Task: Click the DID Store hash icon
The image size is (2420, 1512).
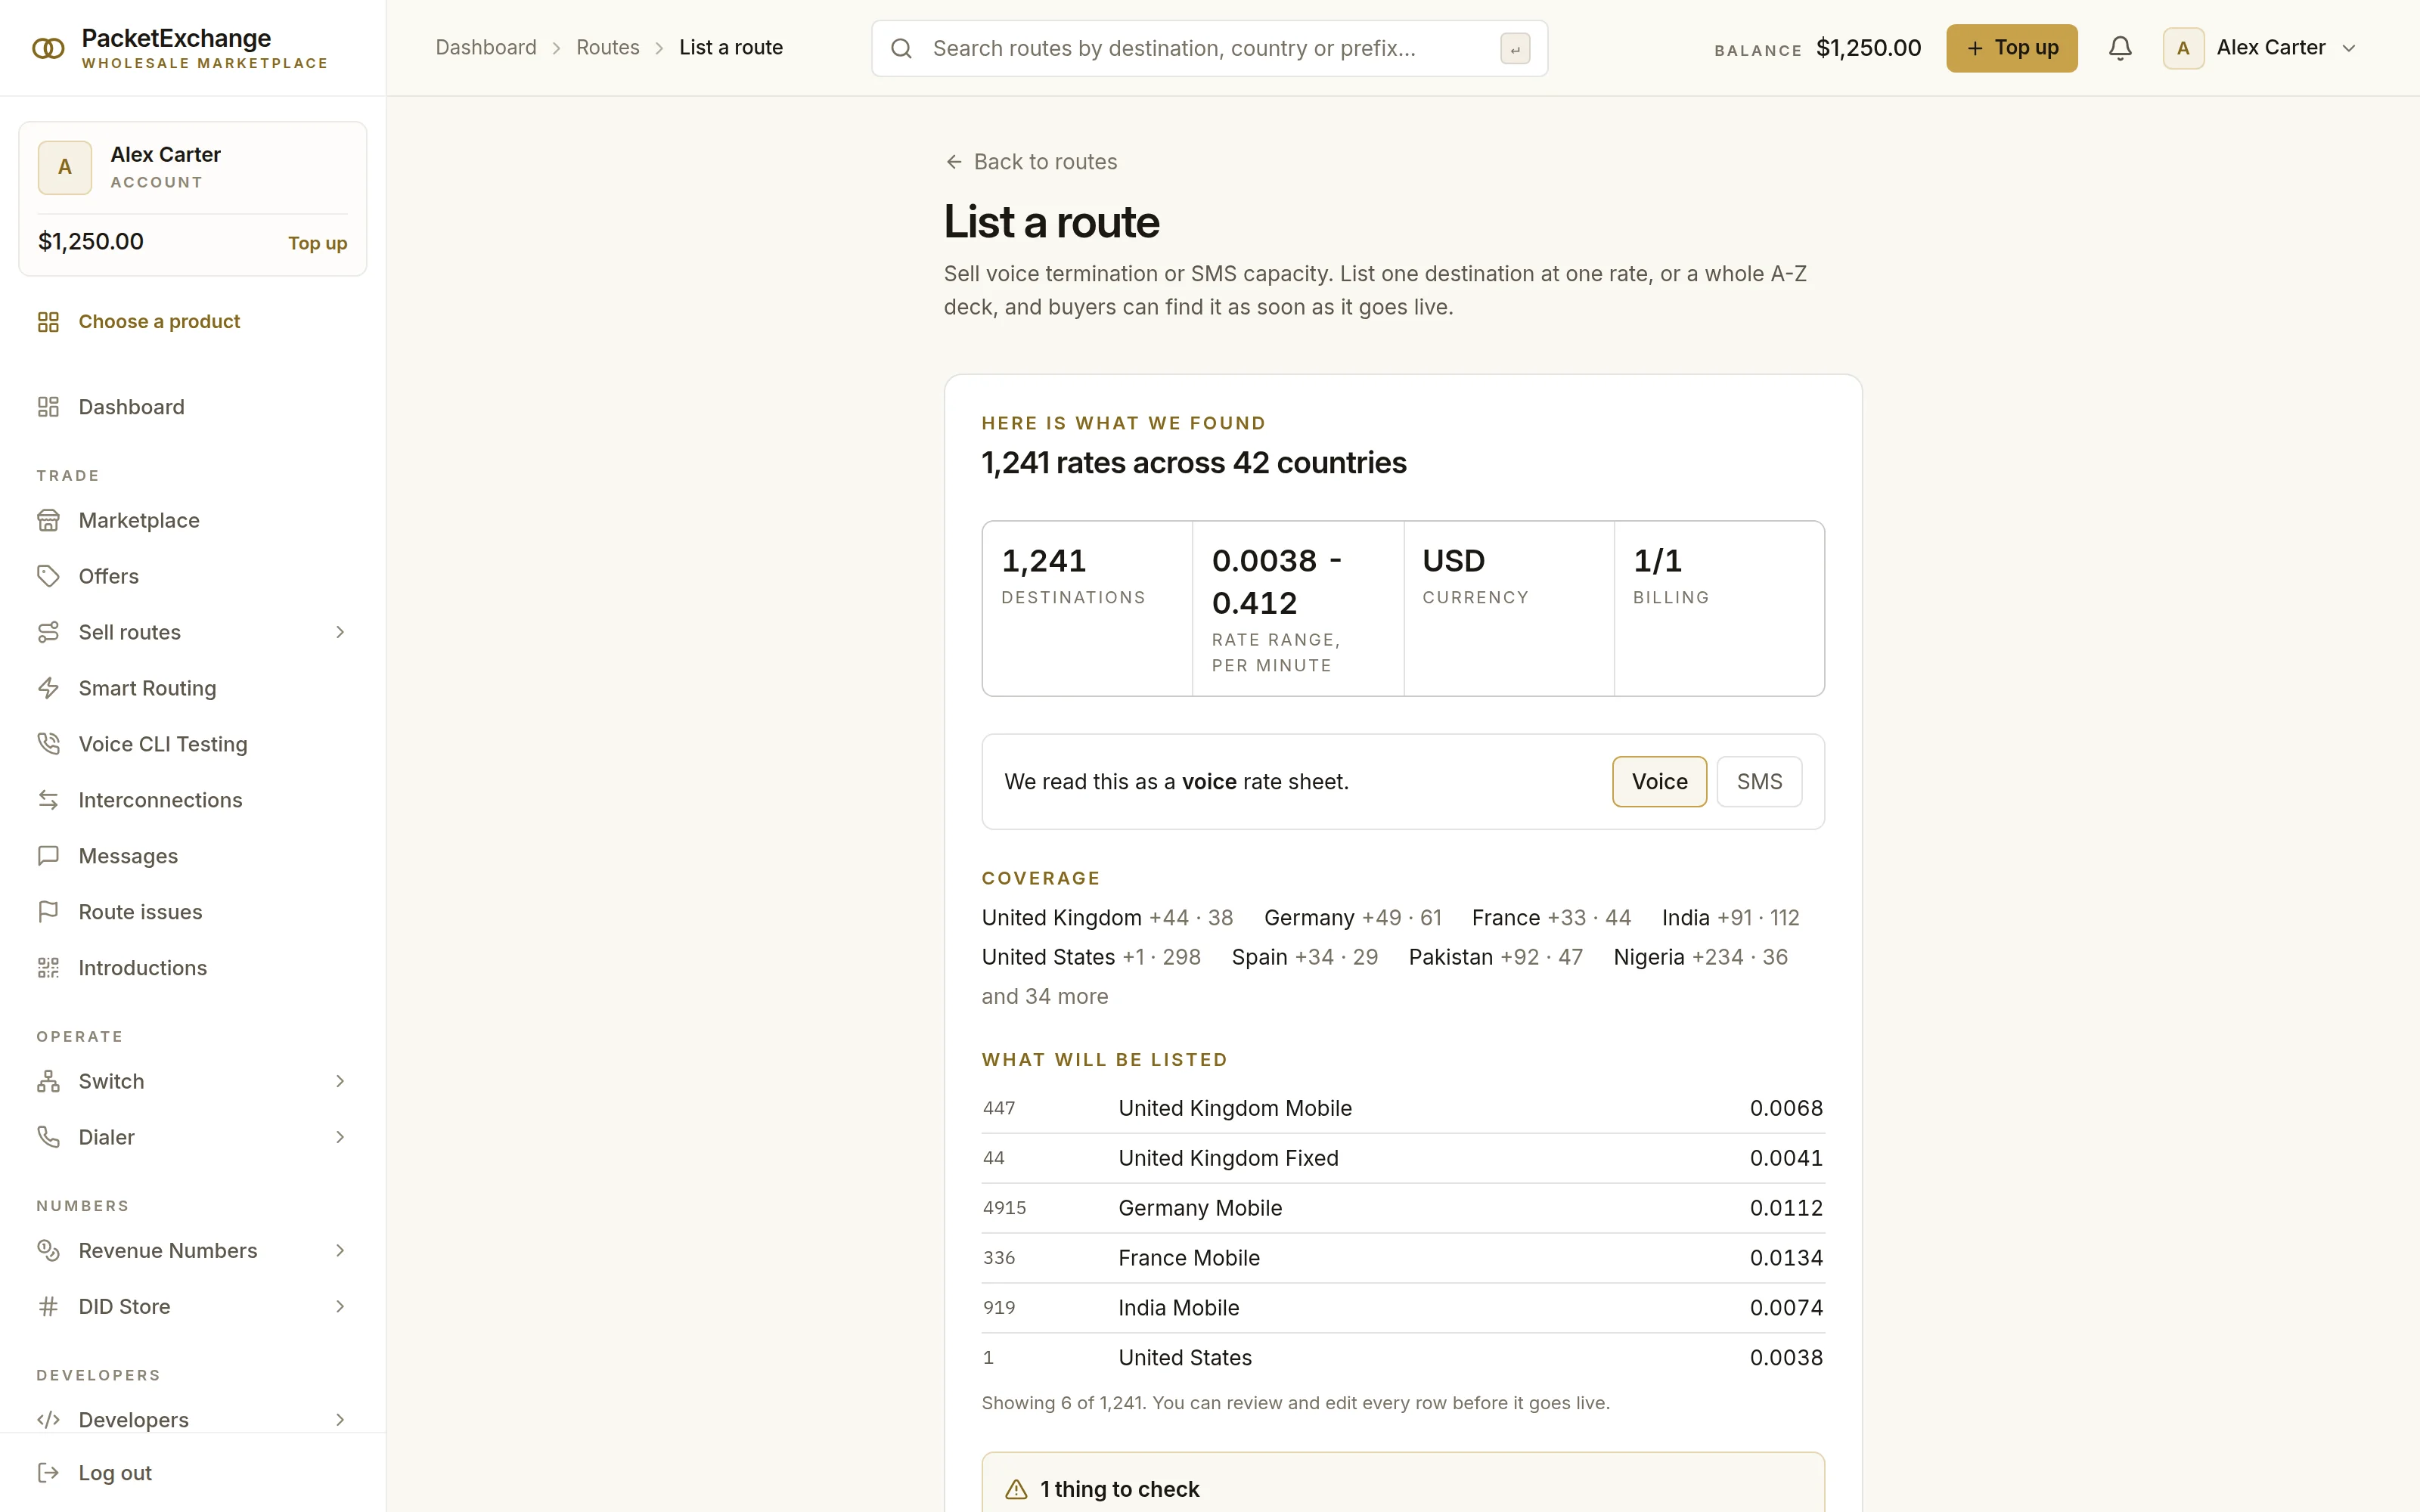Action: (48, 1306)
